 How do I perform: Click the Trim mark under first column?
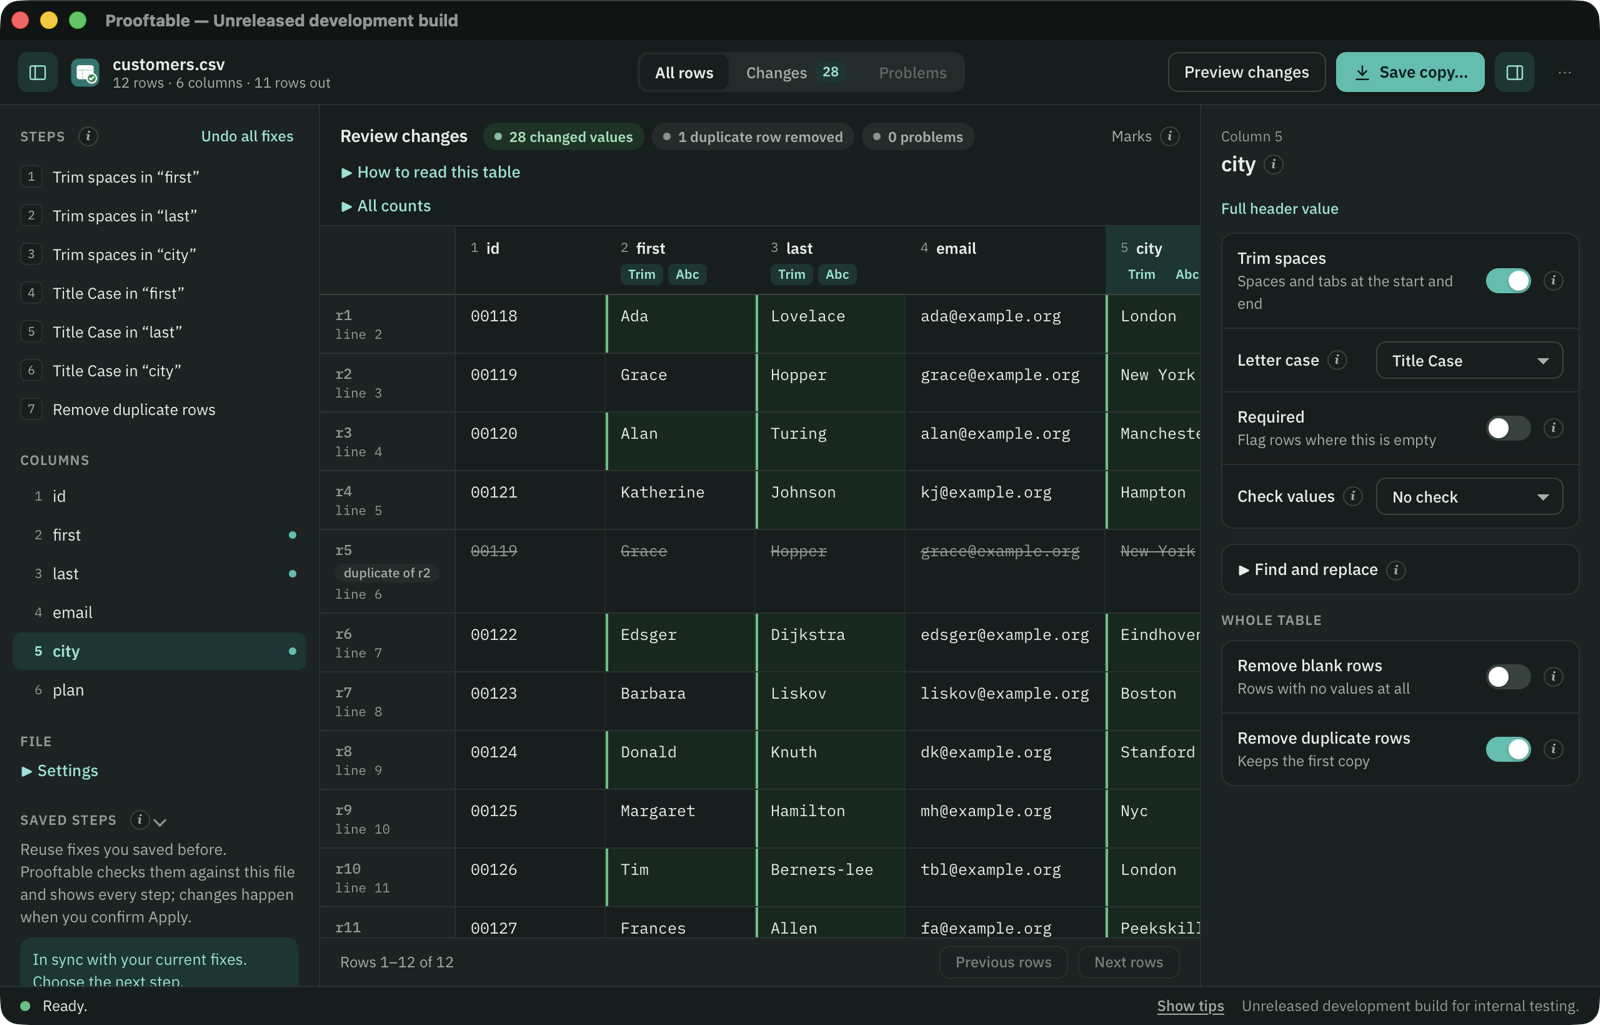click(642, 274)
